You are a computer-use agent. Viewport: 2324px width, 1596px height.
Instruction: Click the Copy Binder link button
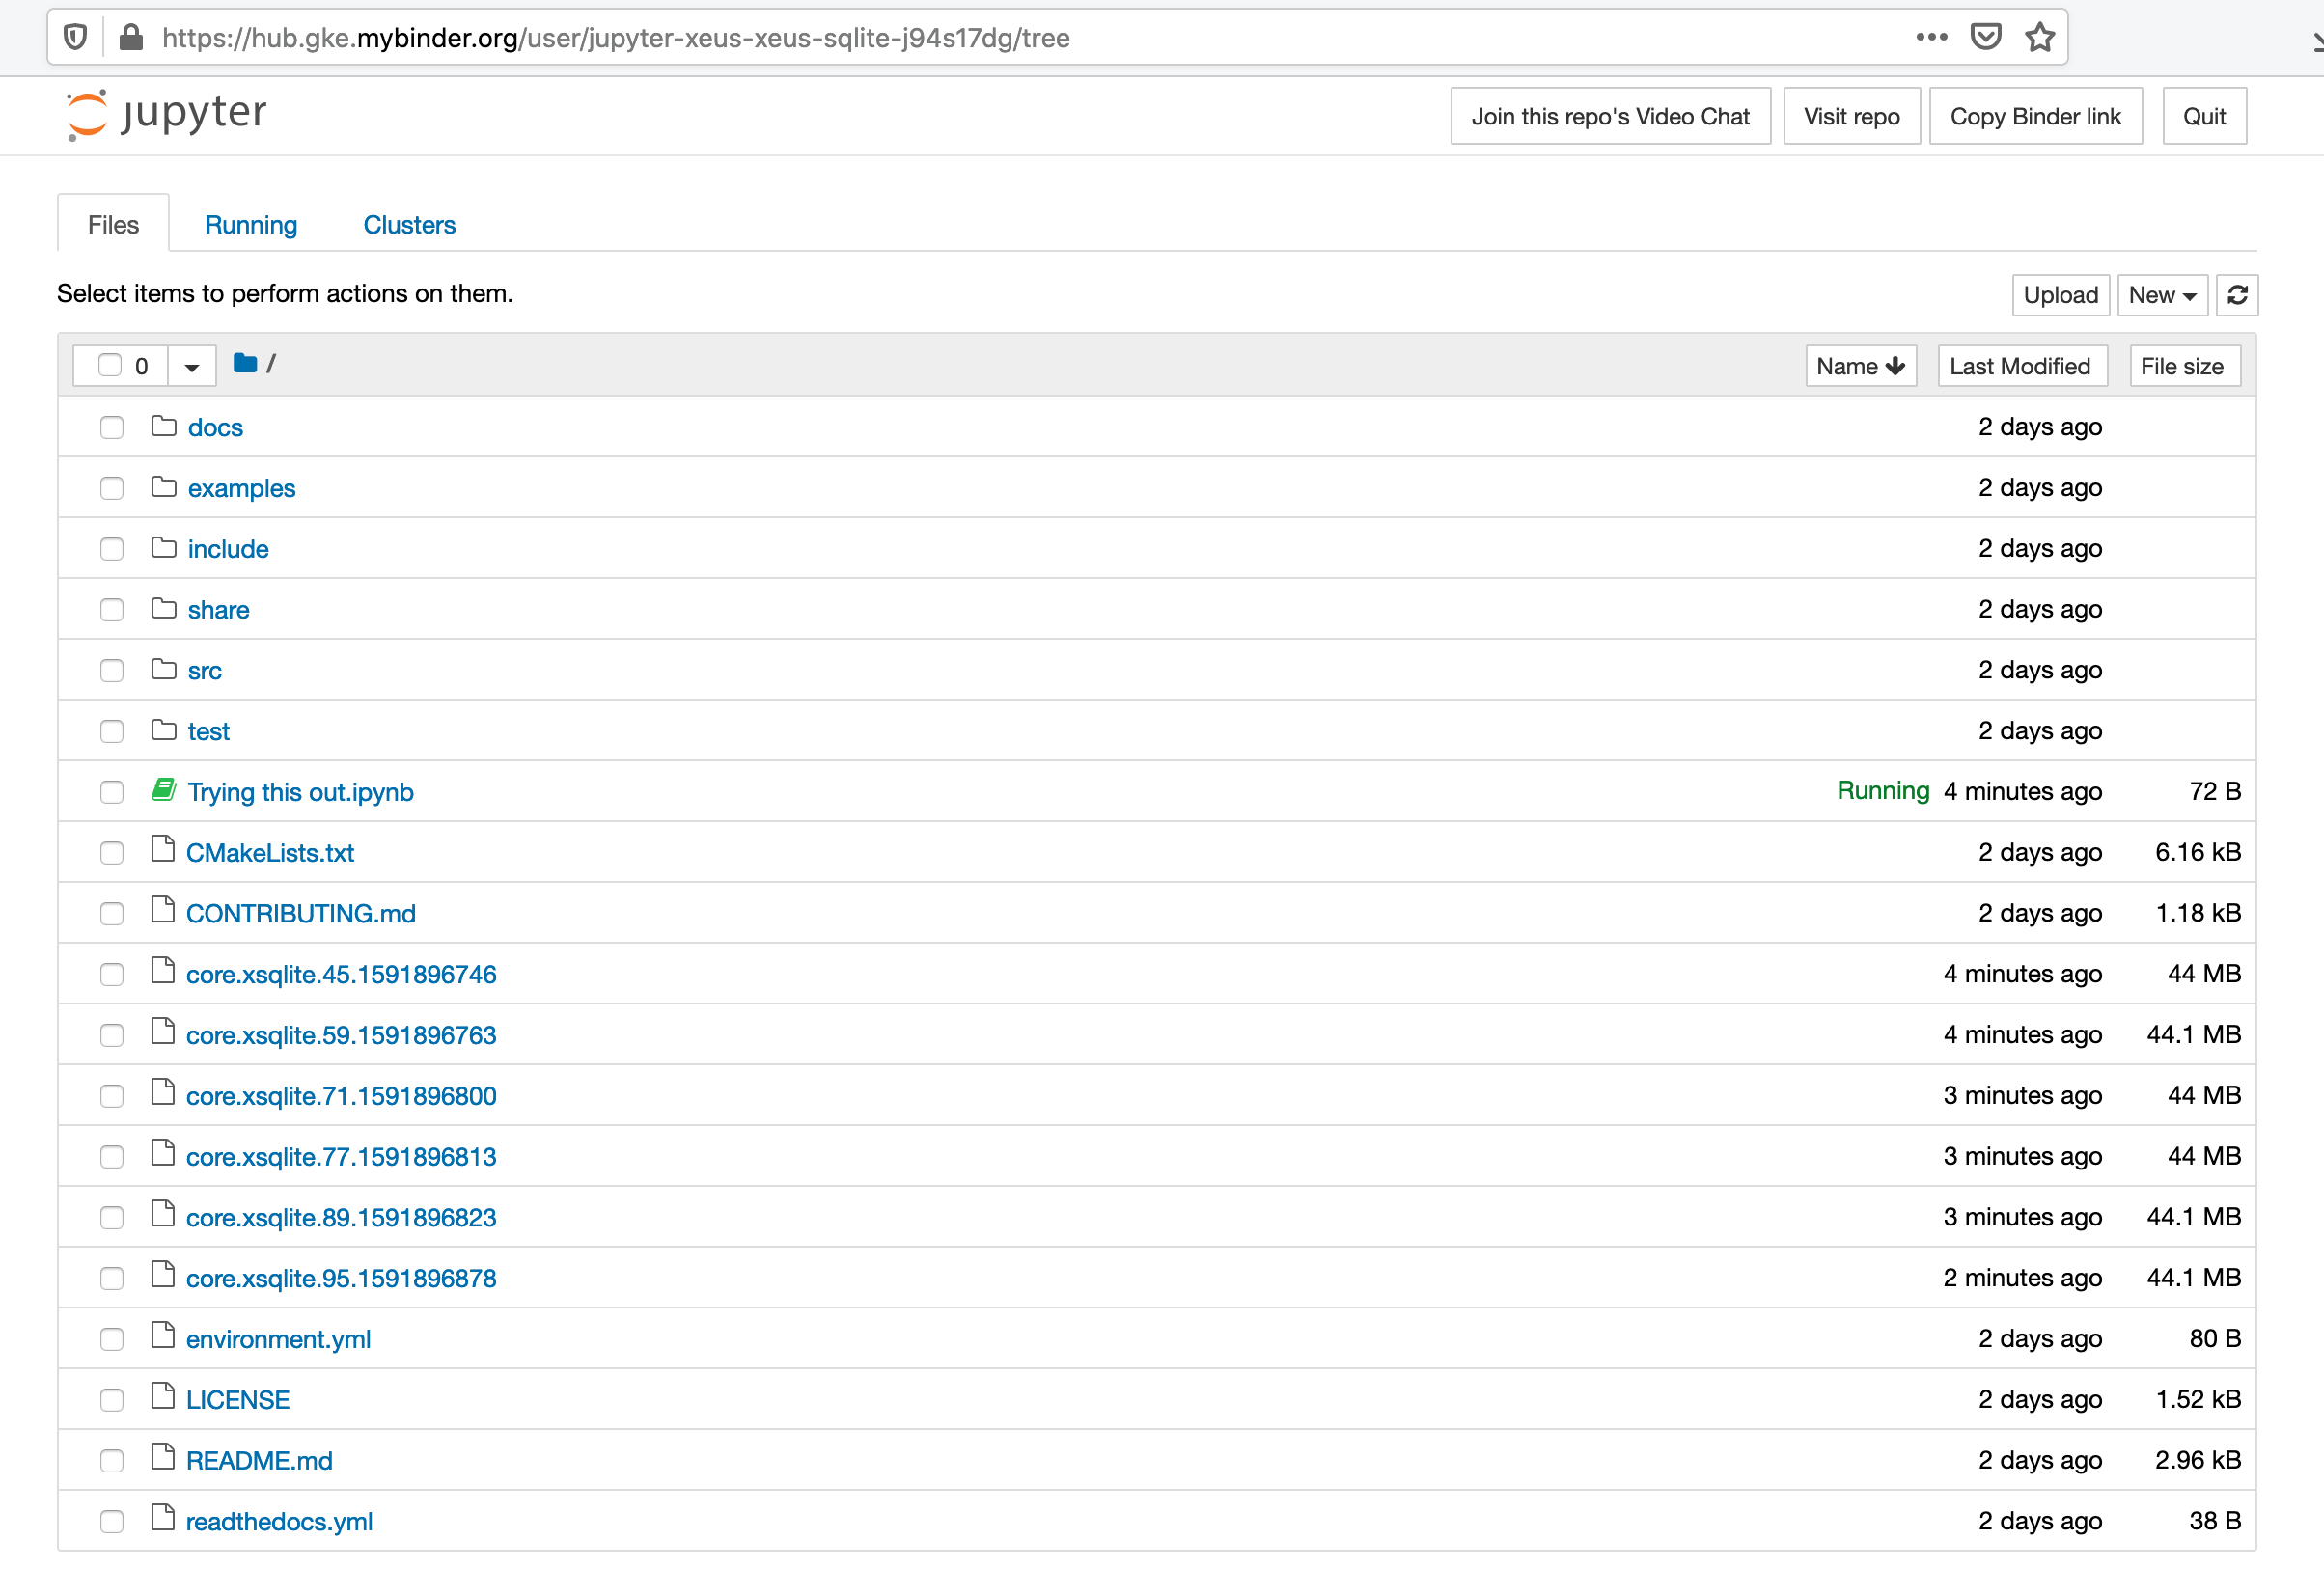(x=2036, y=115)
